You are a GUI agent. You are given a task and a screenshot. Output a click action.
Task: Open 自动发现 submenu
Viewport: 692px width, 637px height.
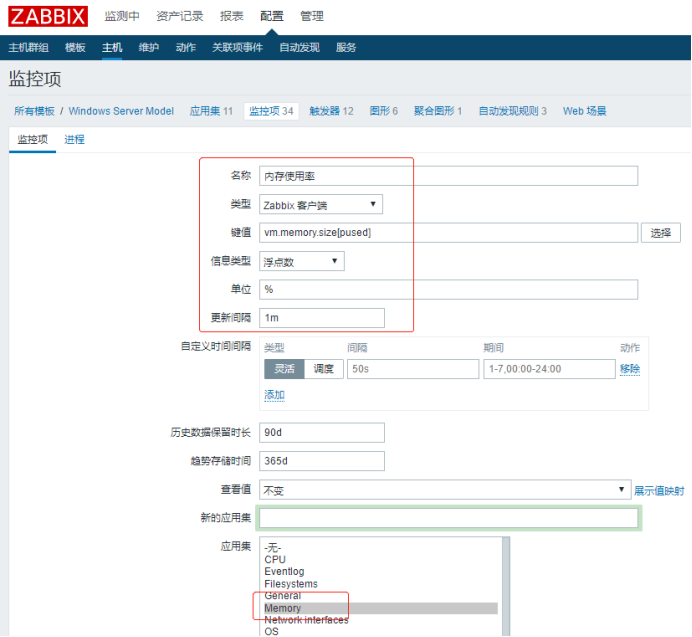299,47
